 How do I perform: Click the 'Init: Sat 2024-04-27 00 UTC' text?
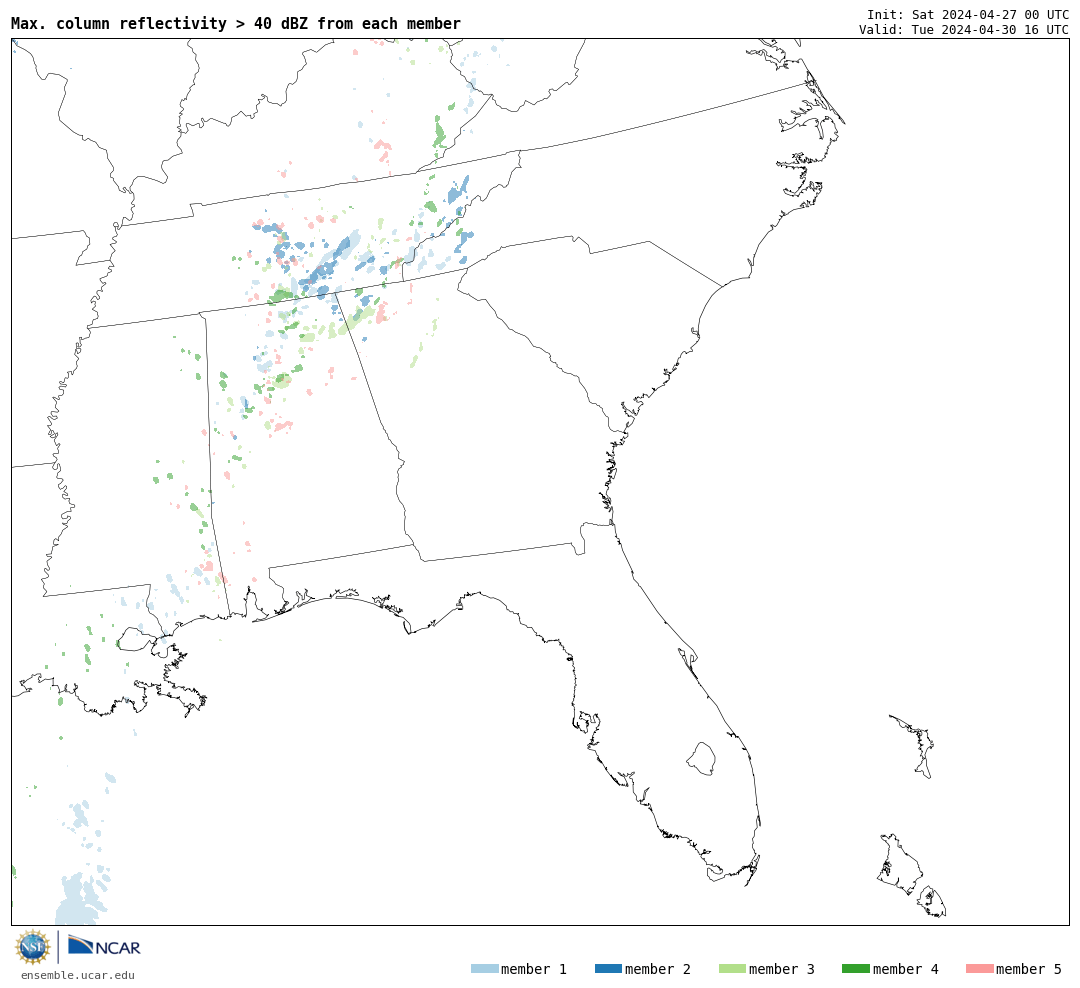[968, 14]
